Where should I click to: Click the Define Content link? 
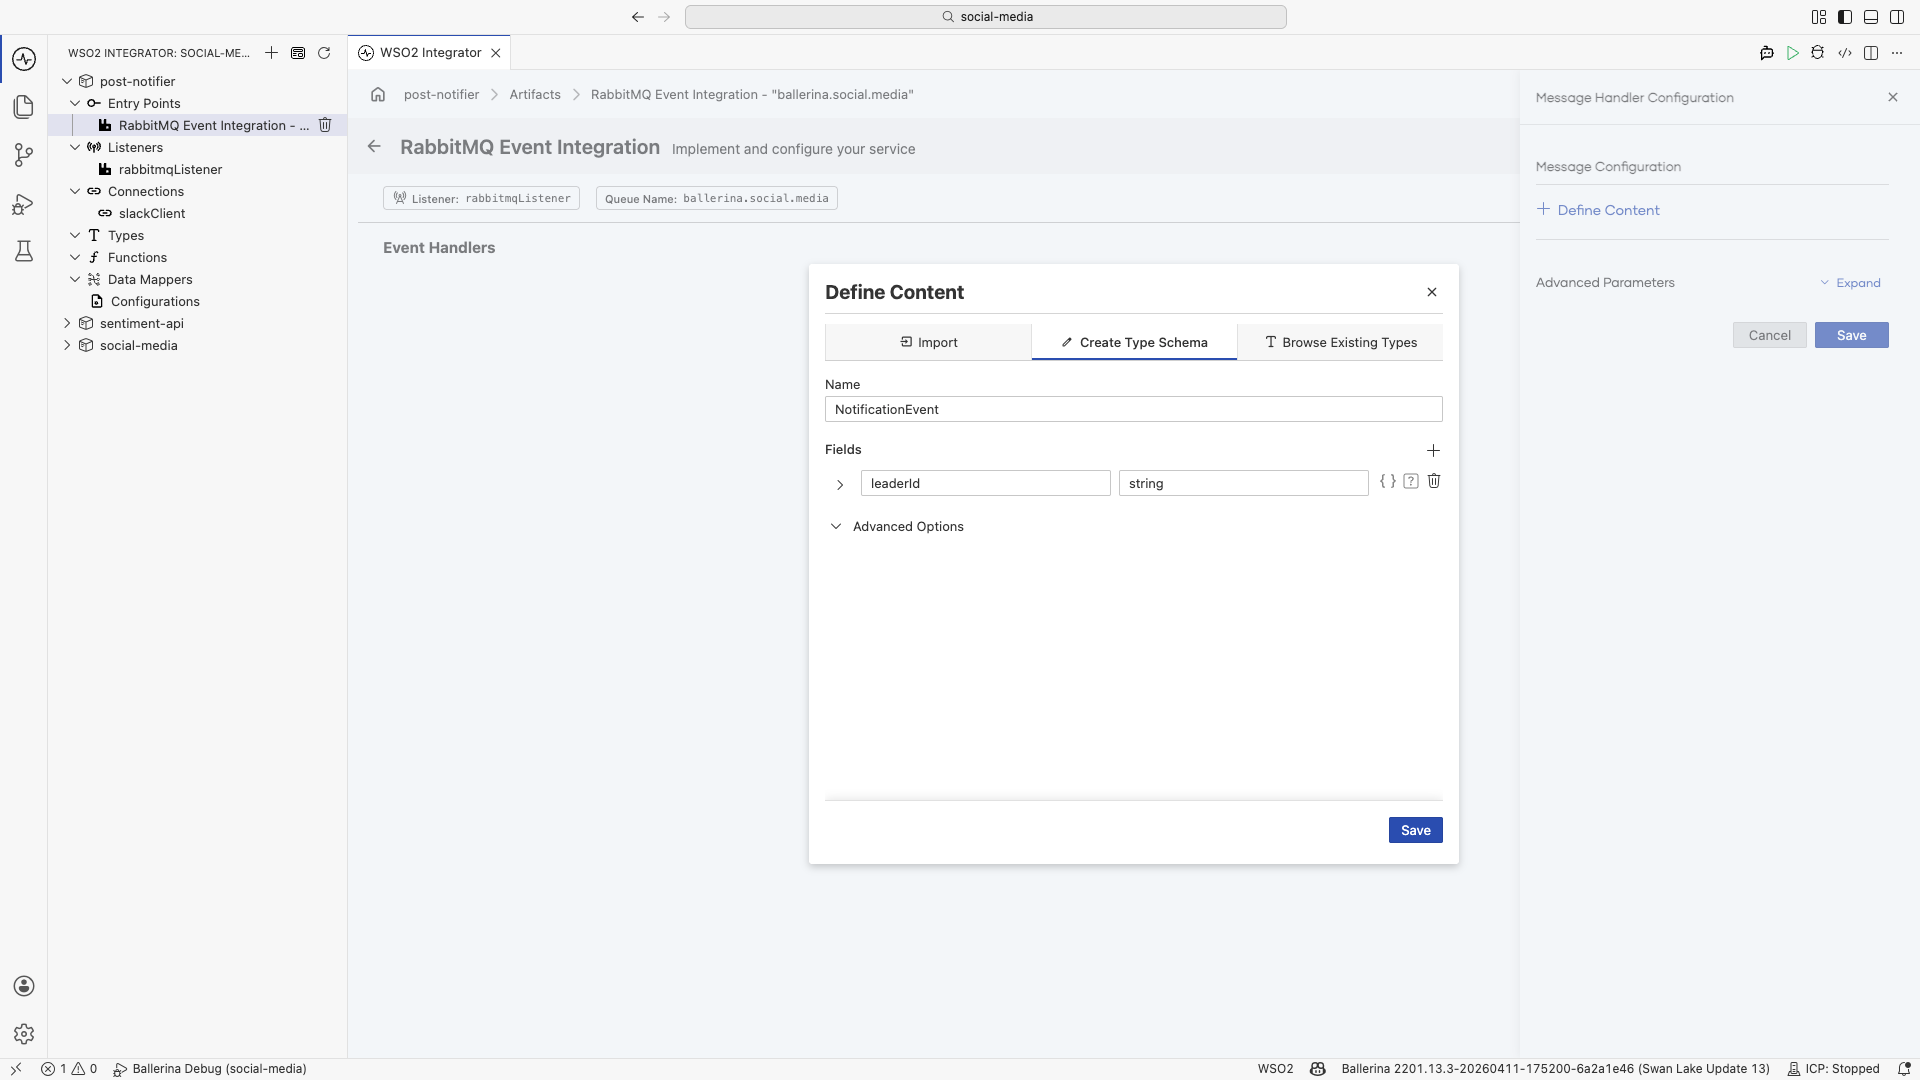(x=1598, y=210)
